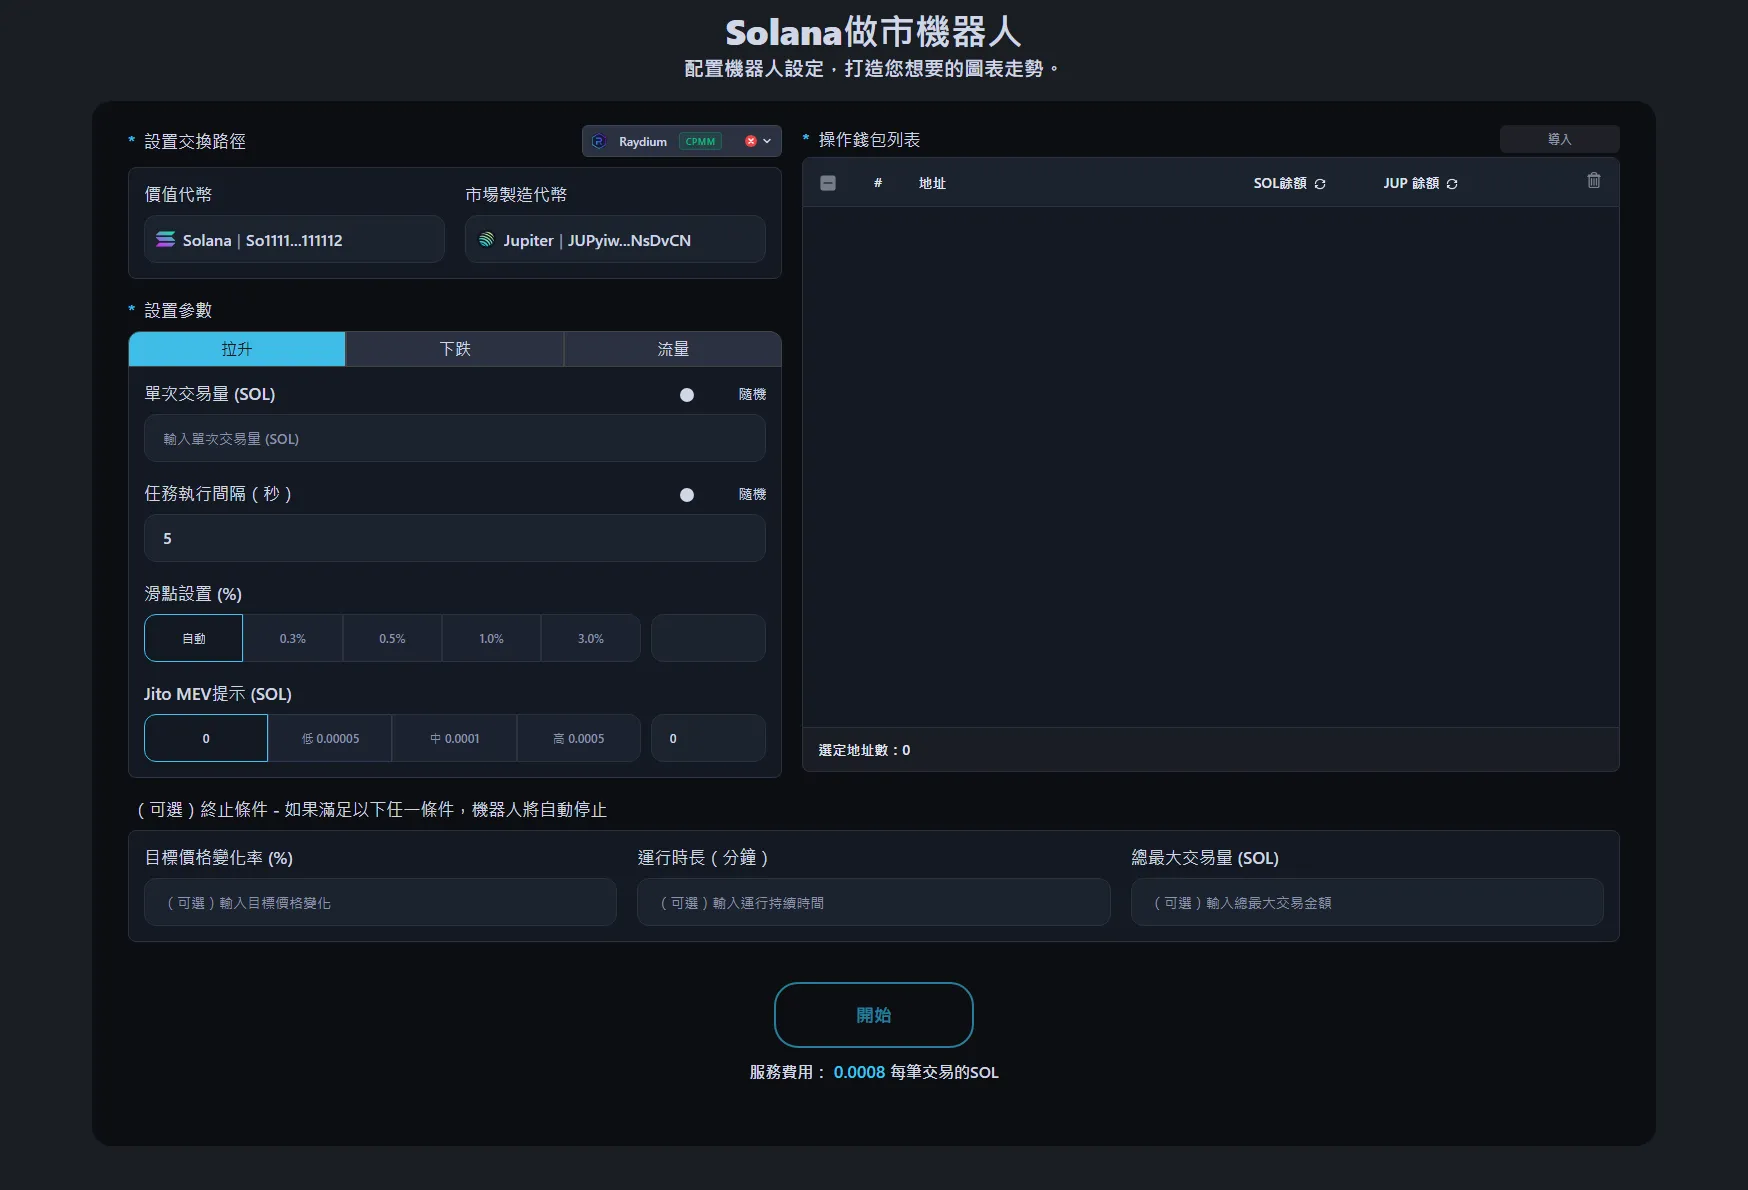Screen dimensions: 1748x1190
Task: Switch to the 流量 tab
Action: [x=672, y=349]
